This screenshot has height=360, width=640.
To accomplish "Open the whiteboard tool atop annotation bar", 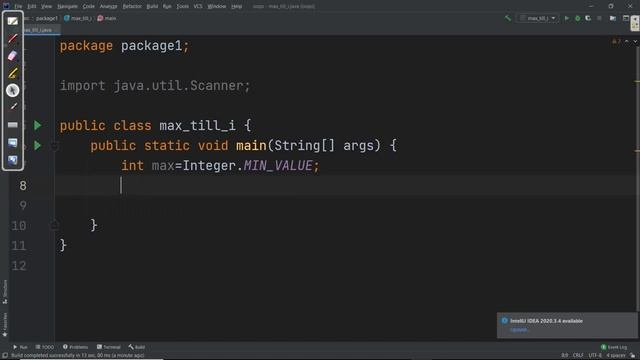I will [x=13, y=21].
